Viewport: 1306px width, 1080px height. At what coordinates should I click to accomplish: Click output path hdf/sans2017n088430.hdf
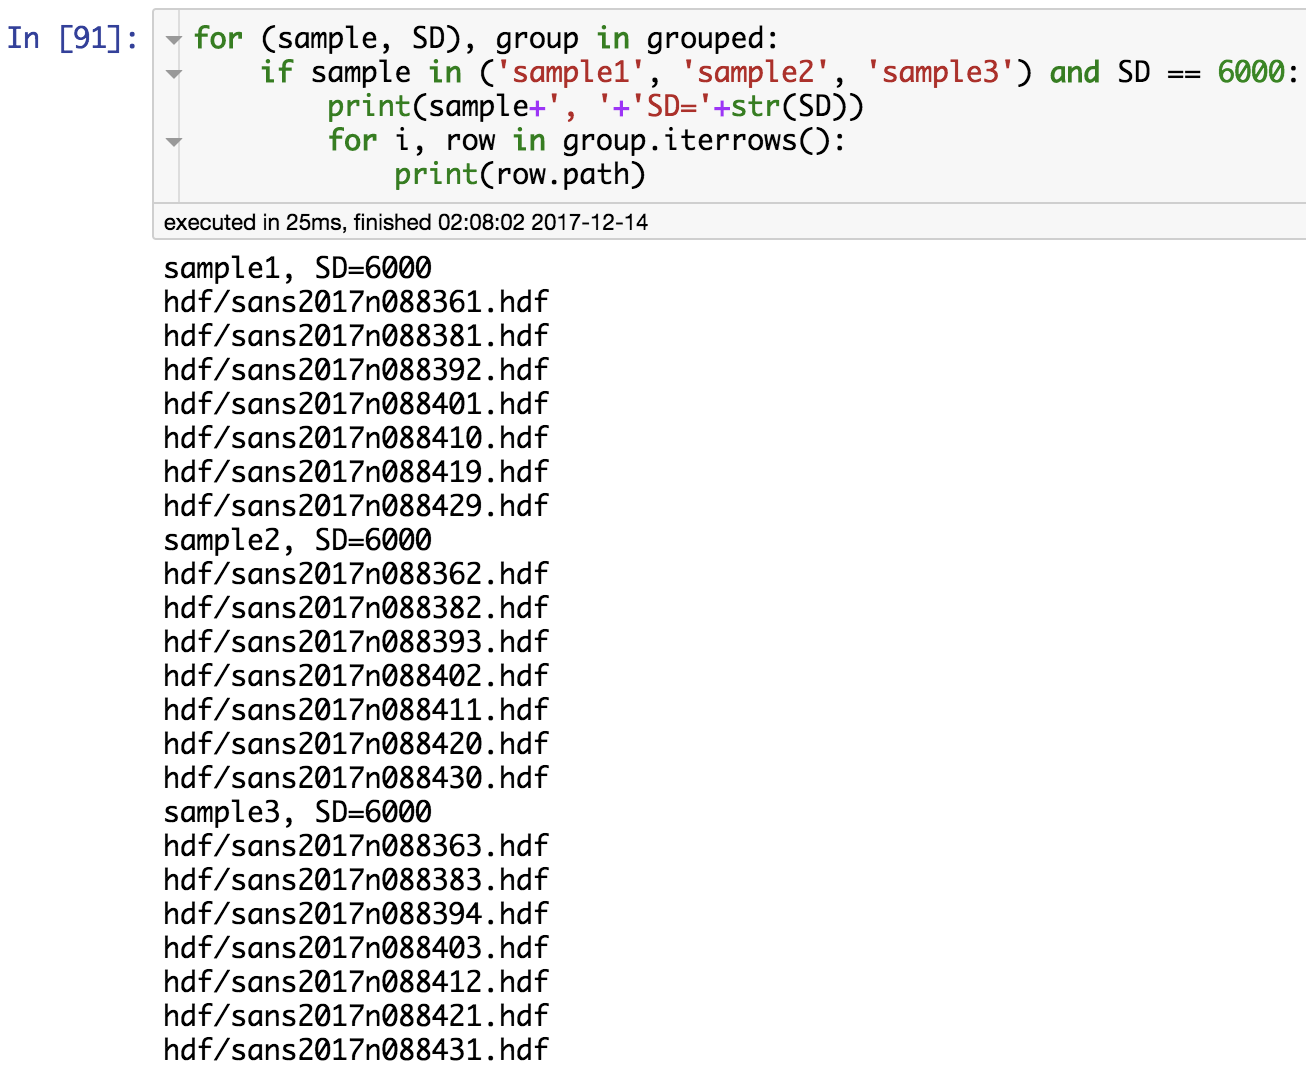[355, 777]
